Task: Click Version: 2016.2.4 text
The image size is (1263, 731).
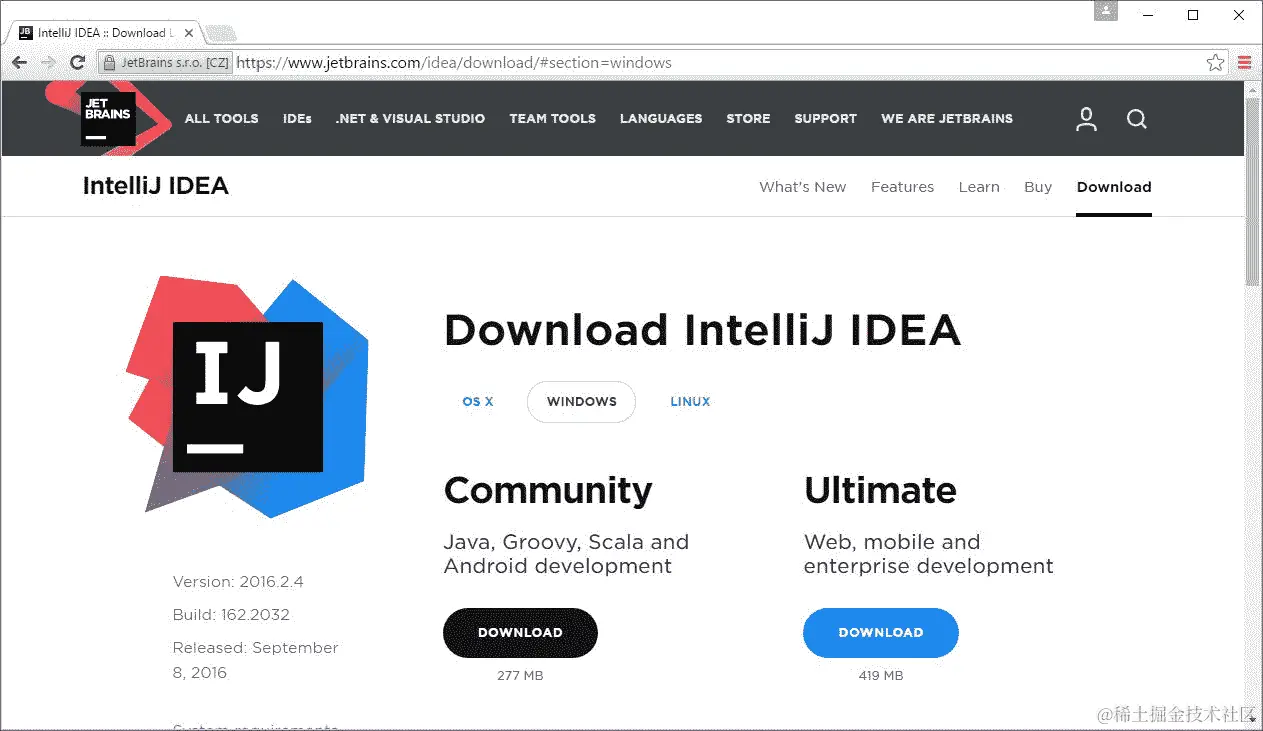Action: (x=238, y=581)
